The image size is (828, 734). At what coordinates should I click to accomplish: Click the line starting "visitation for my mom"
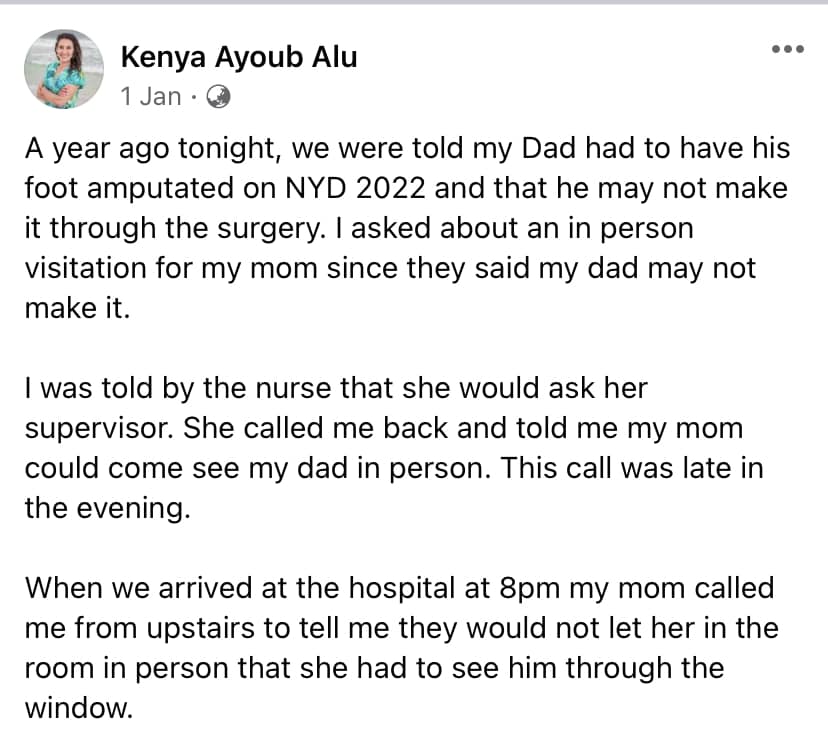pos(390,268)
